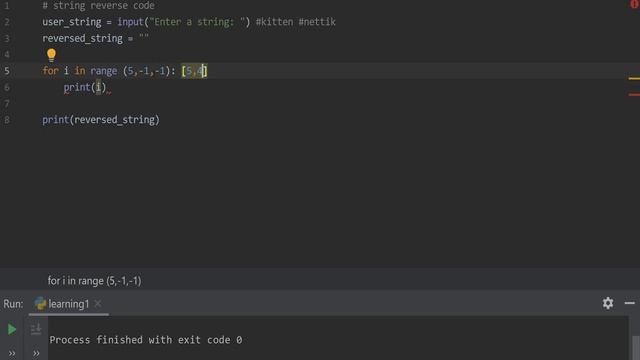Screen dimensions: 640x360
Task: Click 'reversed_string' on line 3
Action: [82, 38]
